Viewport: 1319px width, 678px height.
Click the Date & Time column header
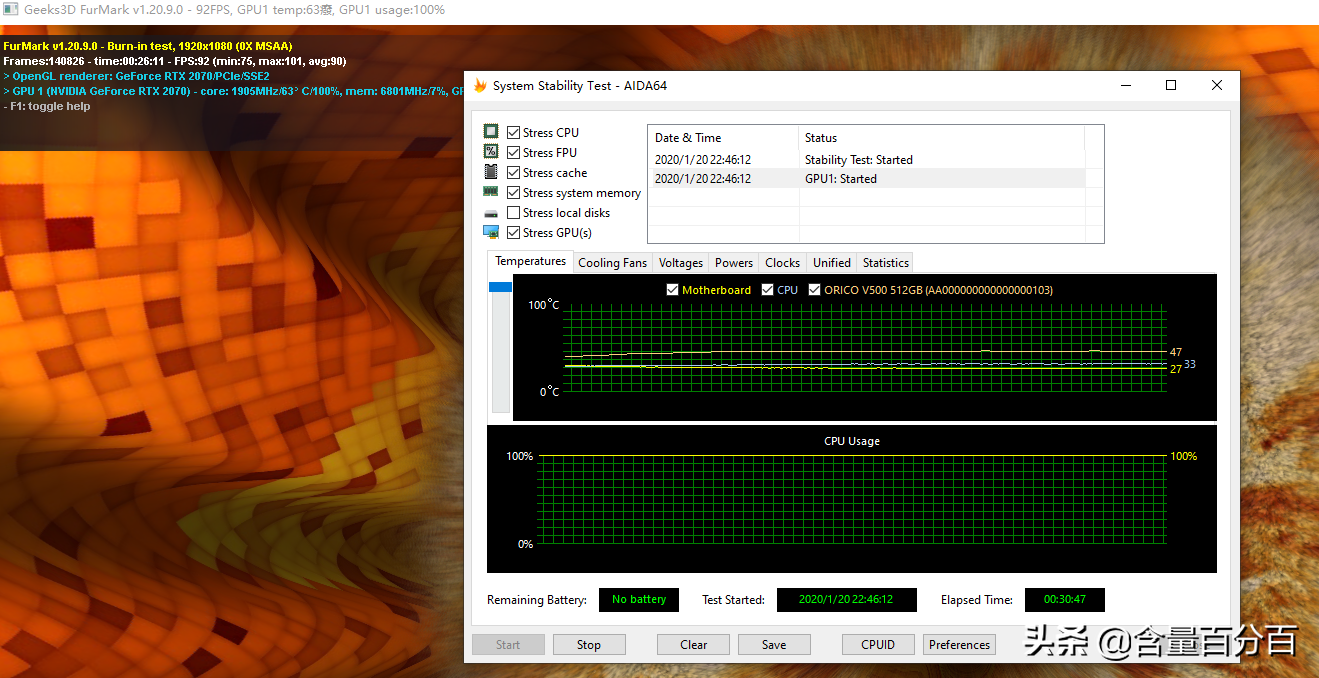(724, 138)
